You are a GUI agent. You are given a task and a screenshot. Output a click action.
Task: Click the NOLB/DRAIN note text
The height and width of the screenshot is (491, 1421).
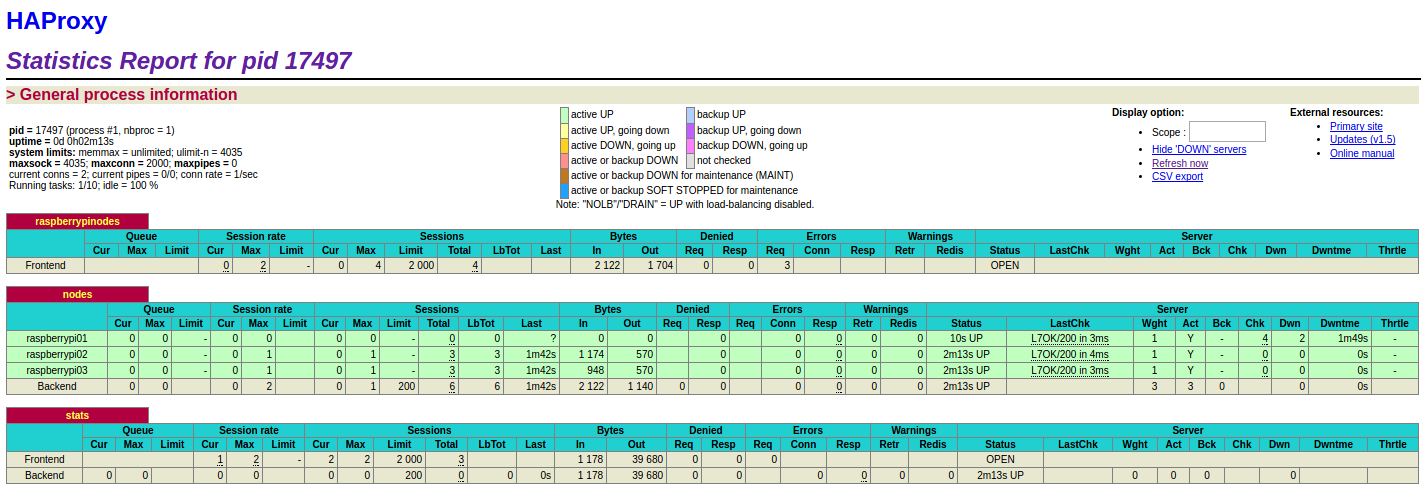point(685,204)
